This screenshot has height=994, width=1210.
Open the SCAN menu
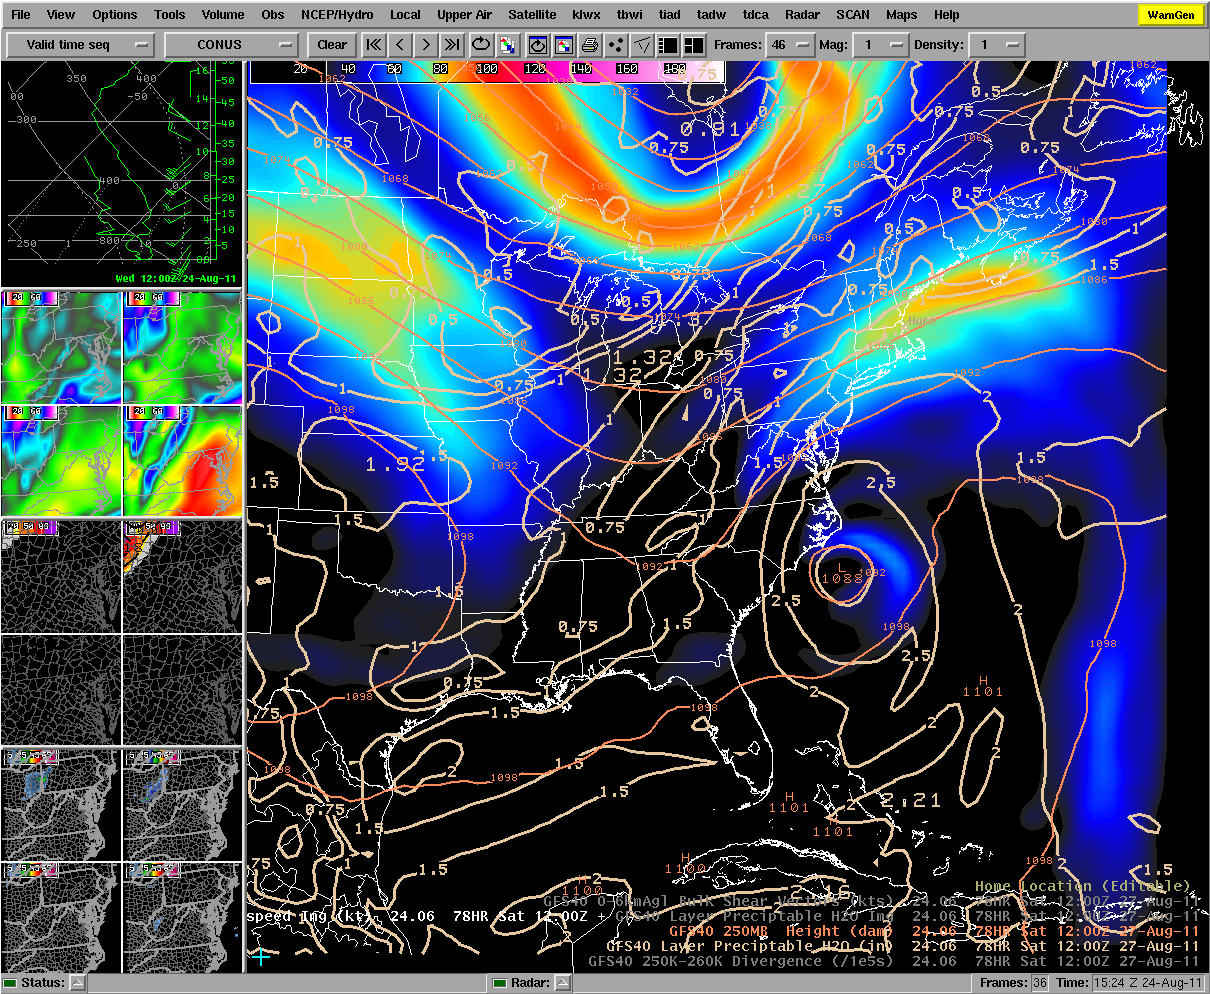[853, 15]
